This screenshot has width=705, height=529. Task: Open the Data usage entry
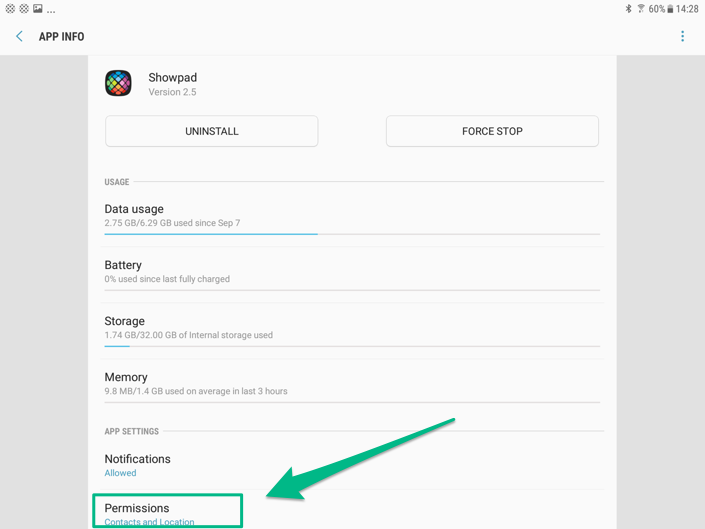[x=352, y=219]
